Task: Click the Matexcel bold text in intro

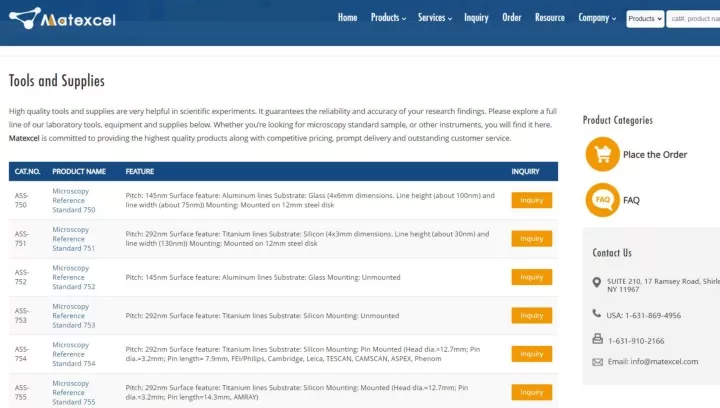Action: point(24,138)
